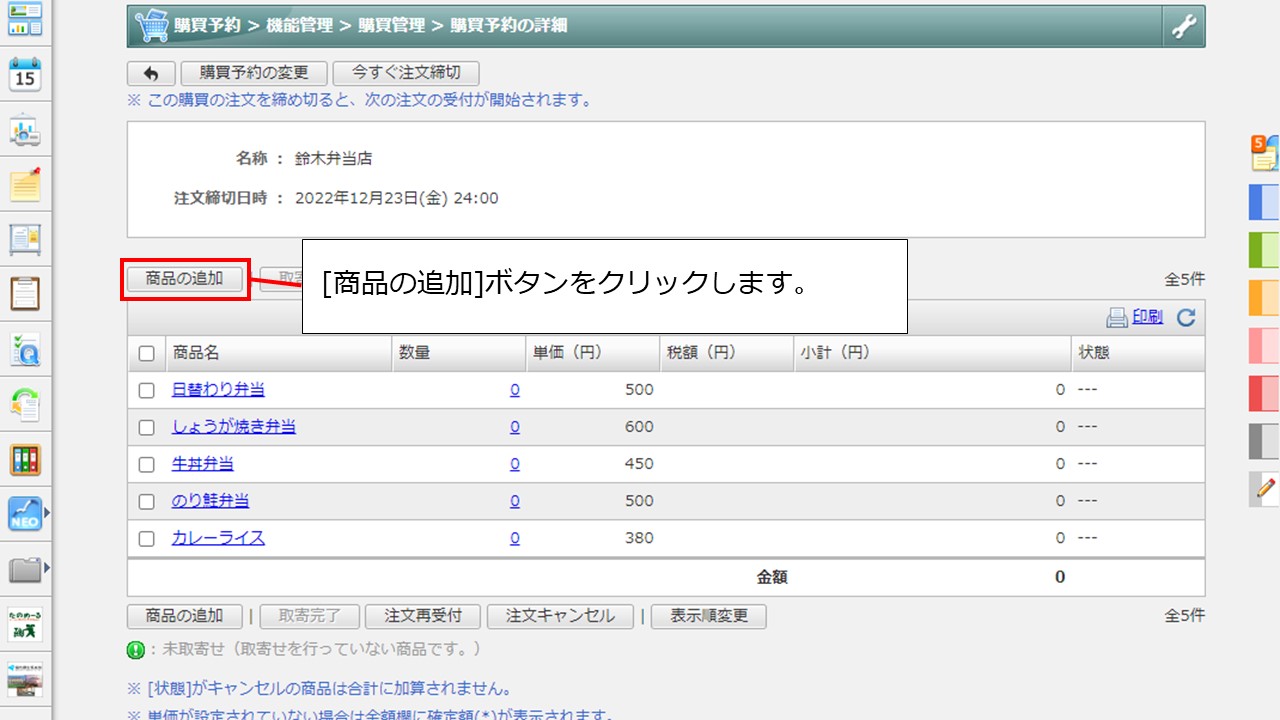The width and height of the screenshot is (1280, 720).
Task: Click the 印刷 print link
Action: click(x=1147, y=318)
